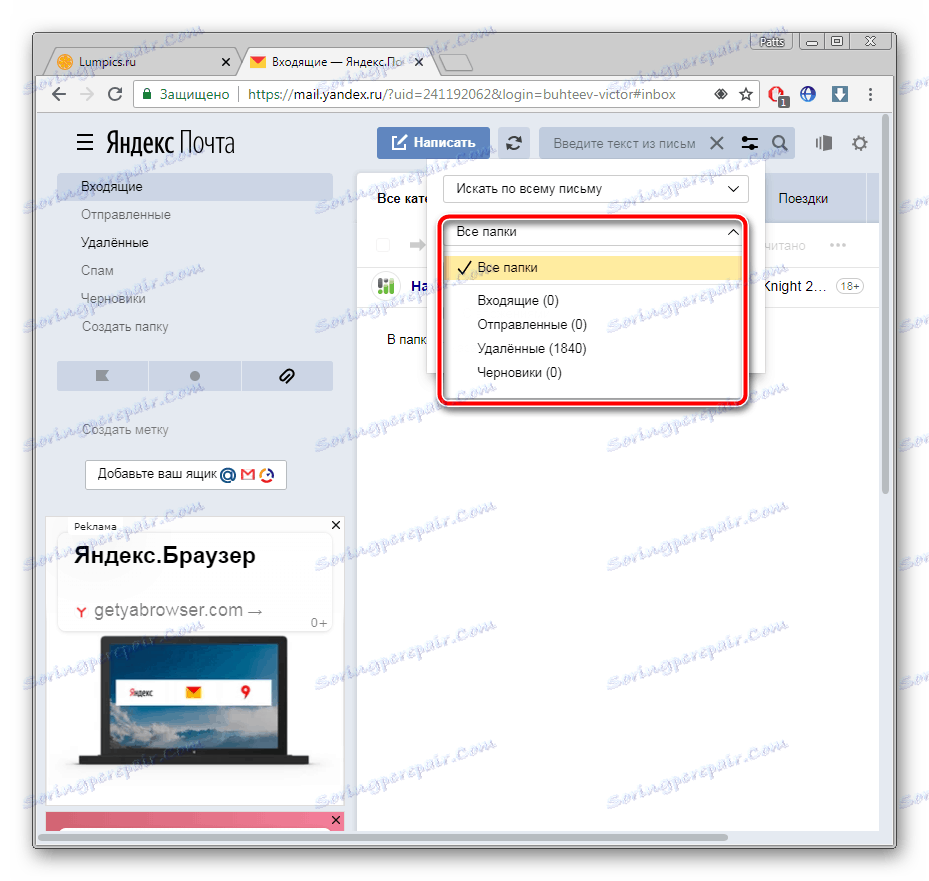This screenshot has width=929, height=881.
Task: Choose Черновики (0) from folder list
Action: click(520, 373)
